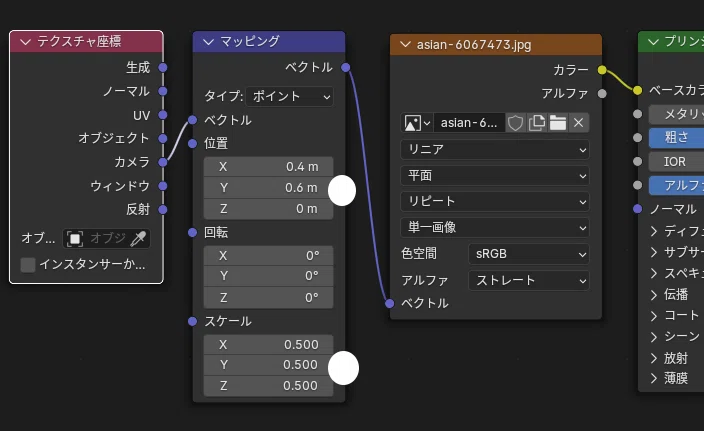Click the マッピング ベクトル output socket
704x431 pixels.
pyautogui.click(x=345, y=67)
